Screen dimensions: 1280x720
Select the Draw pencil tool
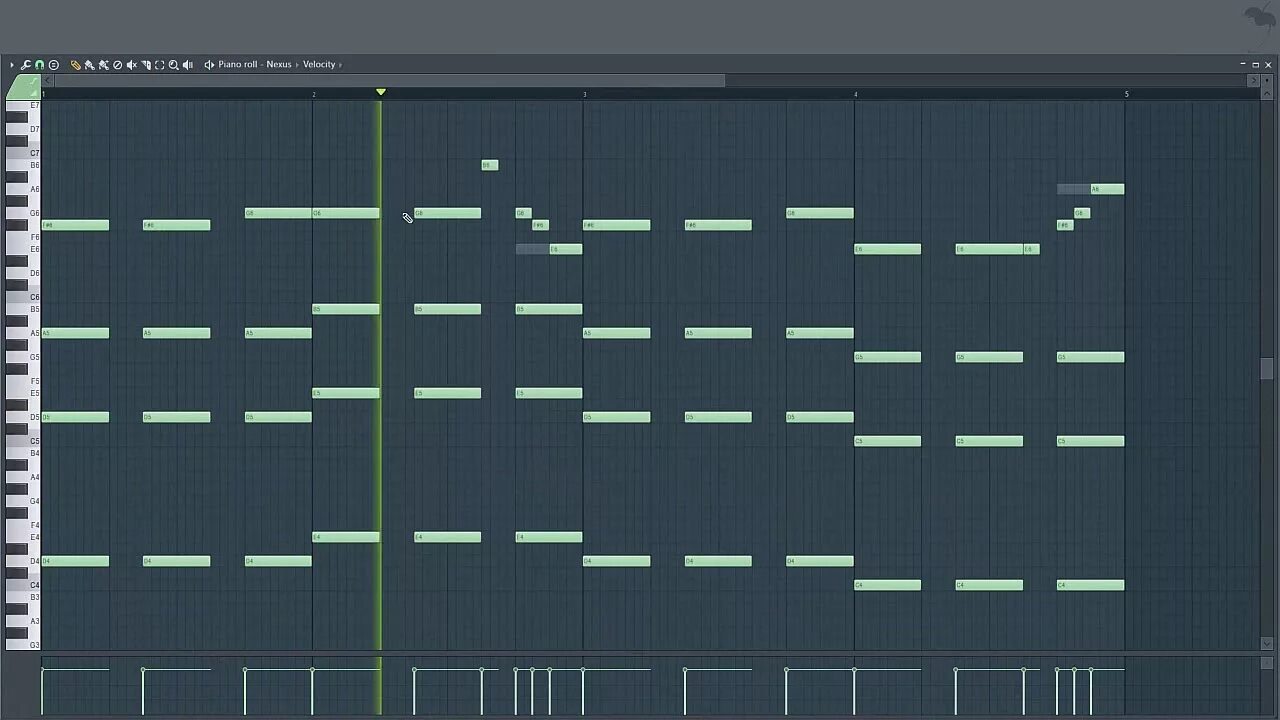[x=75, y=65]
